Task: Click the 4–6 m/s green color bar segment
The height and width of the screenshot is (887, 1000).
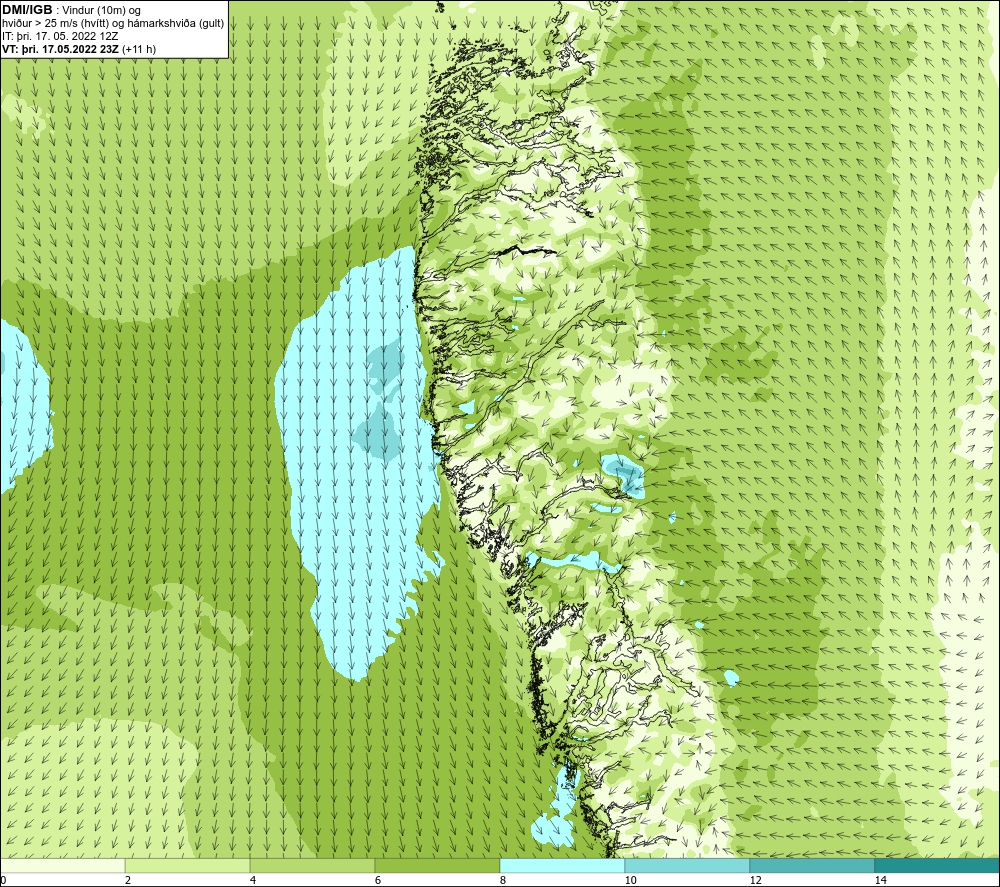Action: click(x=312, y=865)
